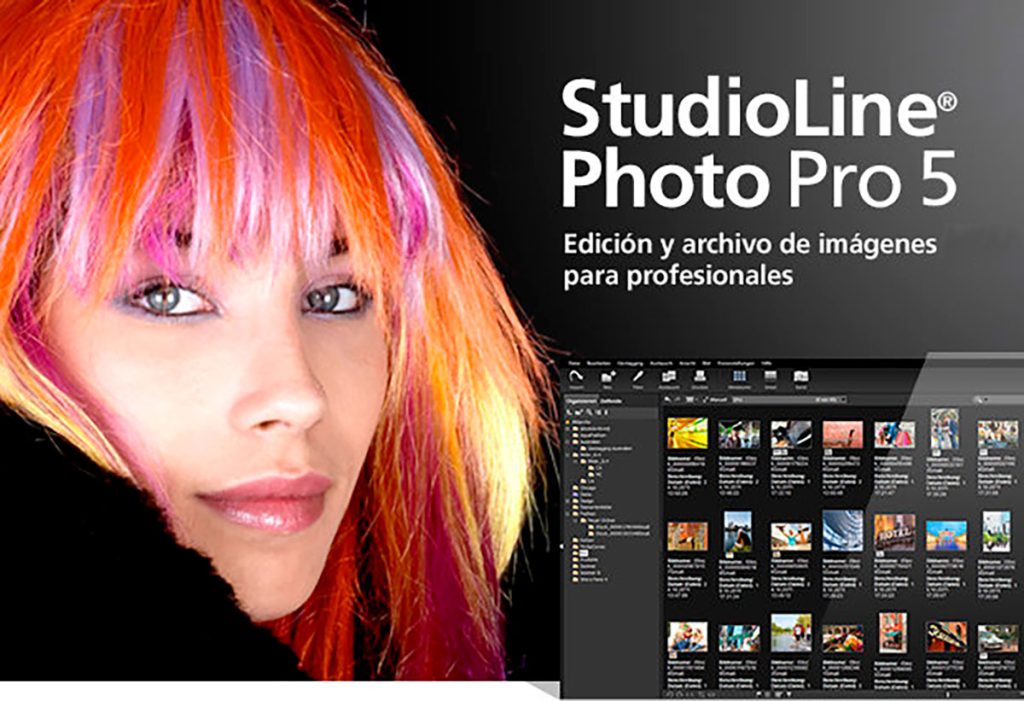Click the new folder icon with plus sign
The image size is (1024, 701).
pyautogui.click(x=609, y=376)
